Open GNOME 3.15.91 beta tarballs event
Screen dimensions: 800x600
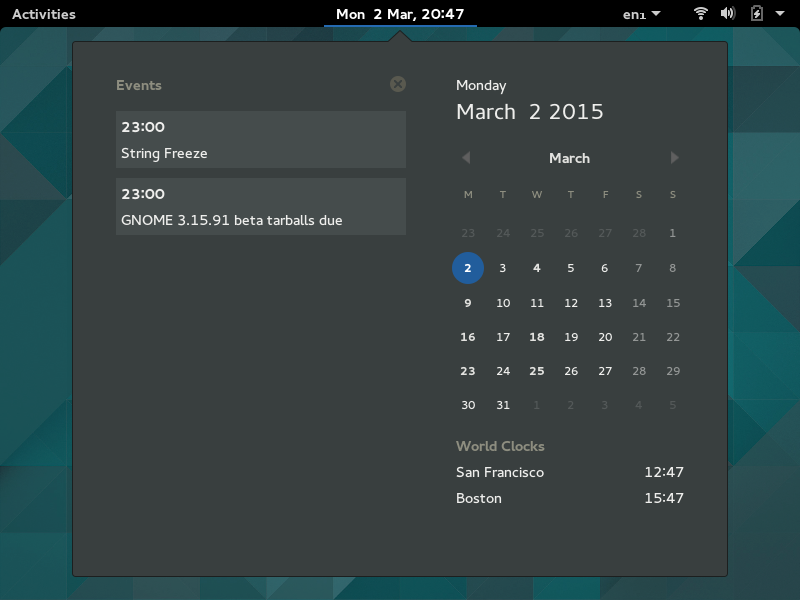(260, 207)
